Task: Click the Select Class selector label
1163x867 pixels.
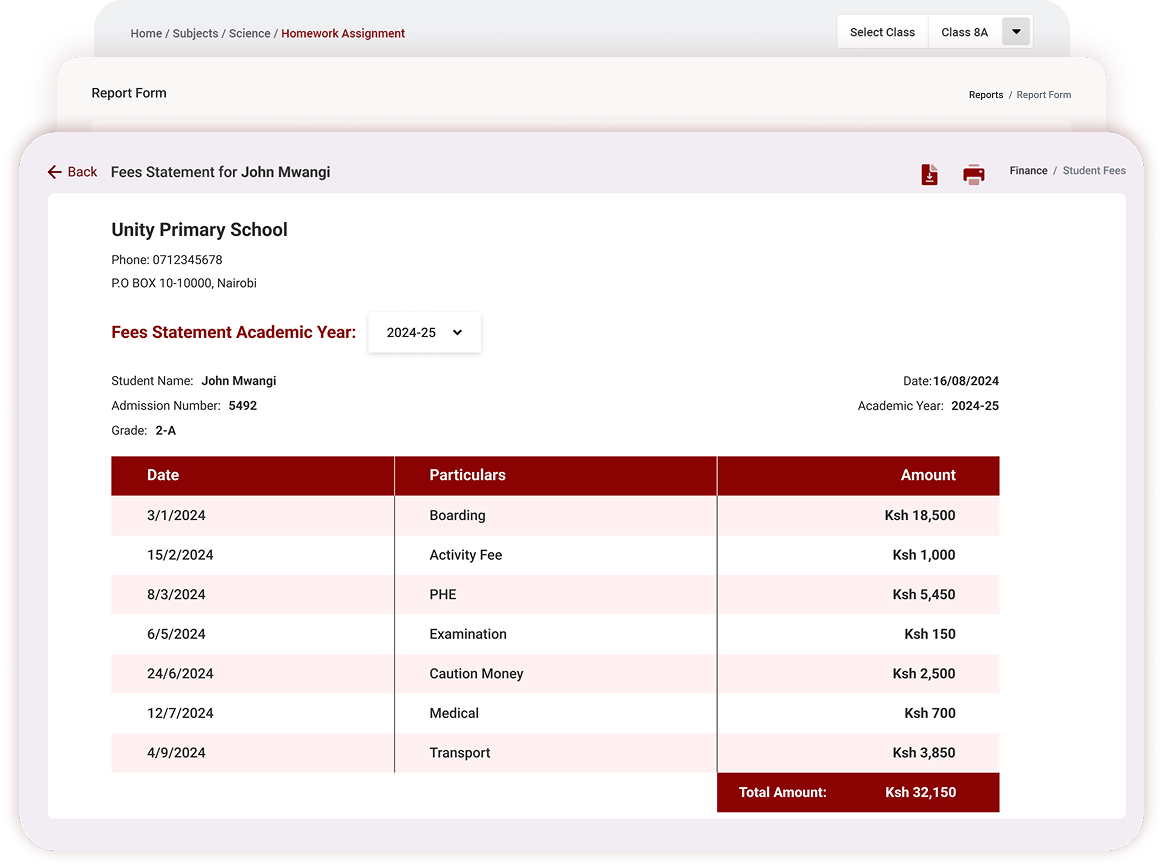Action: 882,32
